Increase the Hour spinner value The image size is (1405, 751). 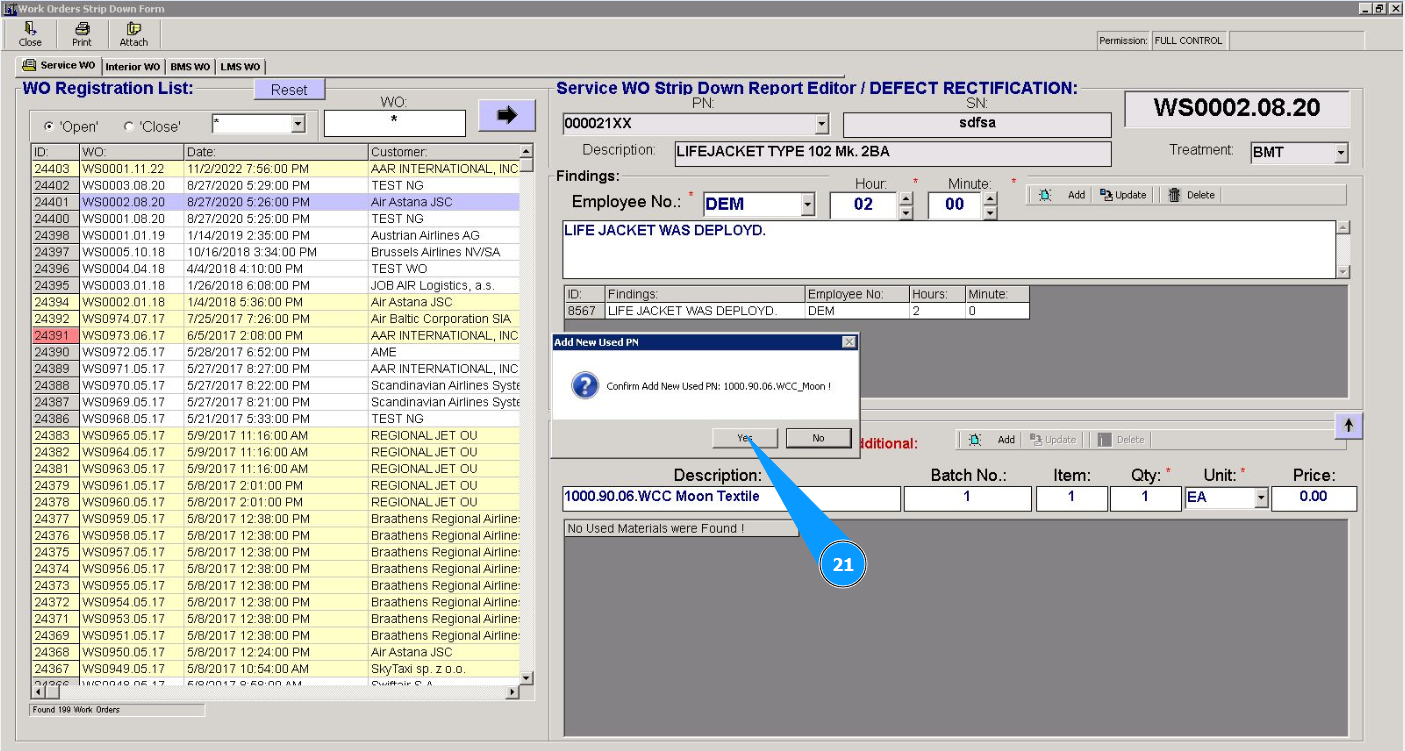point(906,198)
